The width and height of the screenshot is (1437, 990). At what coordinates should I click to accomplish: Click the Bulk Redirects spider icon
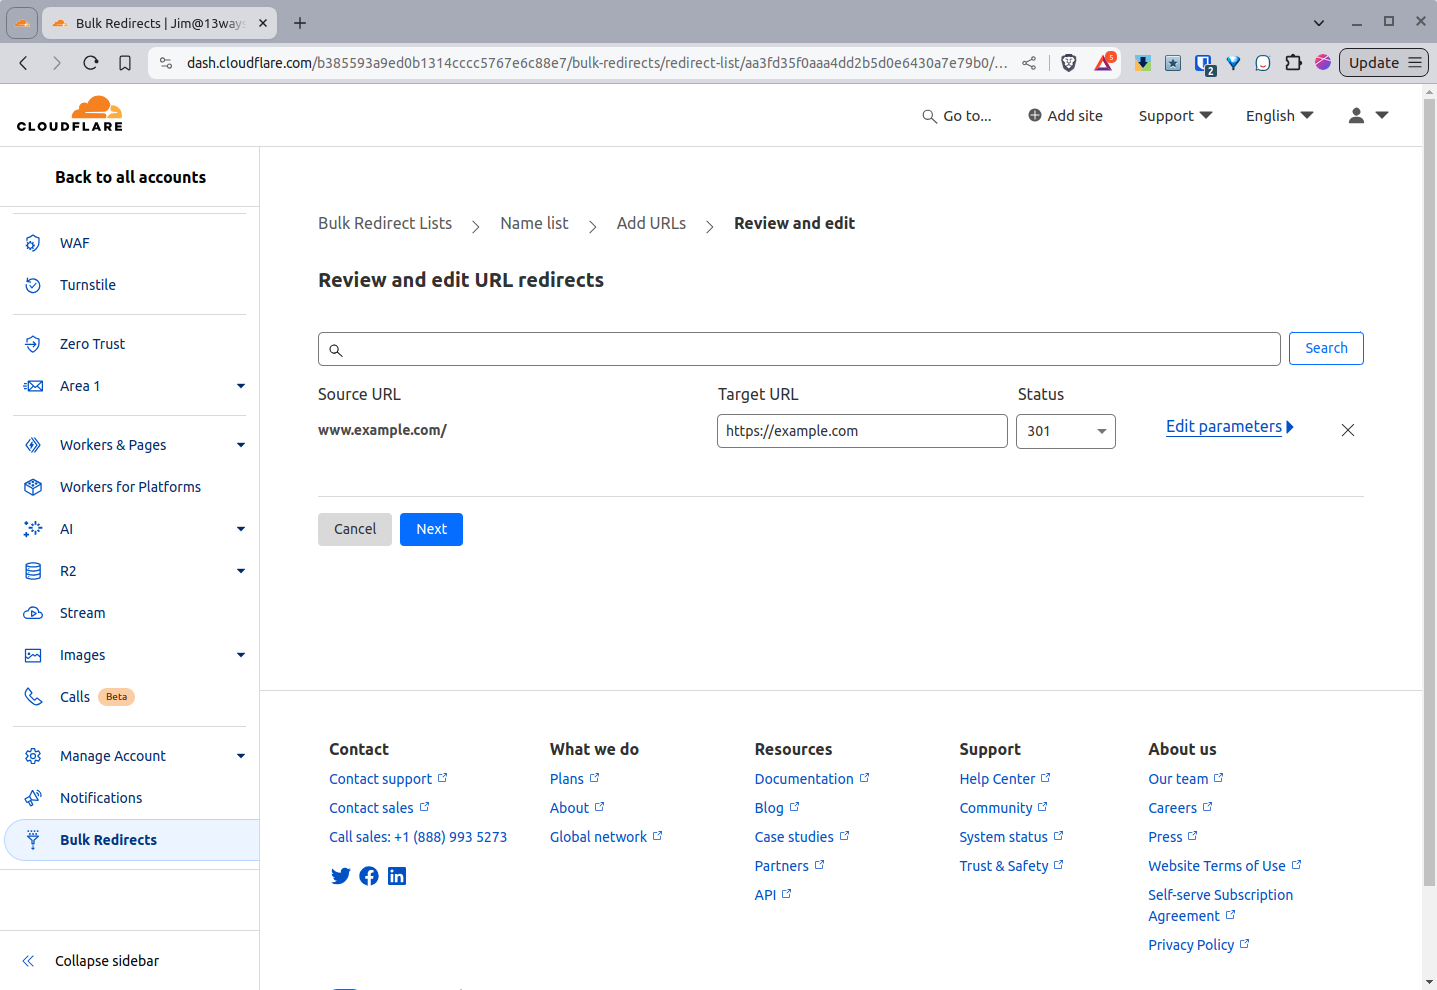coord(31,840)
